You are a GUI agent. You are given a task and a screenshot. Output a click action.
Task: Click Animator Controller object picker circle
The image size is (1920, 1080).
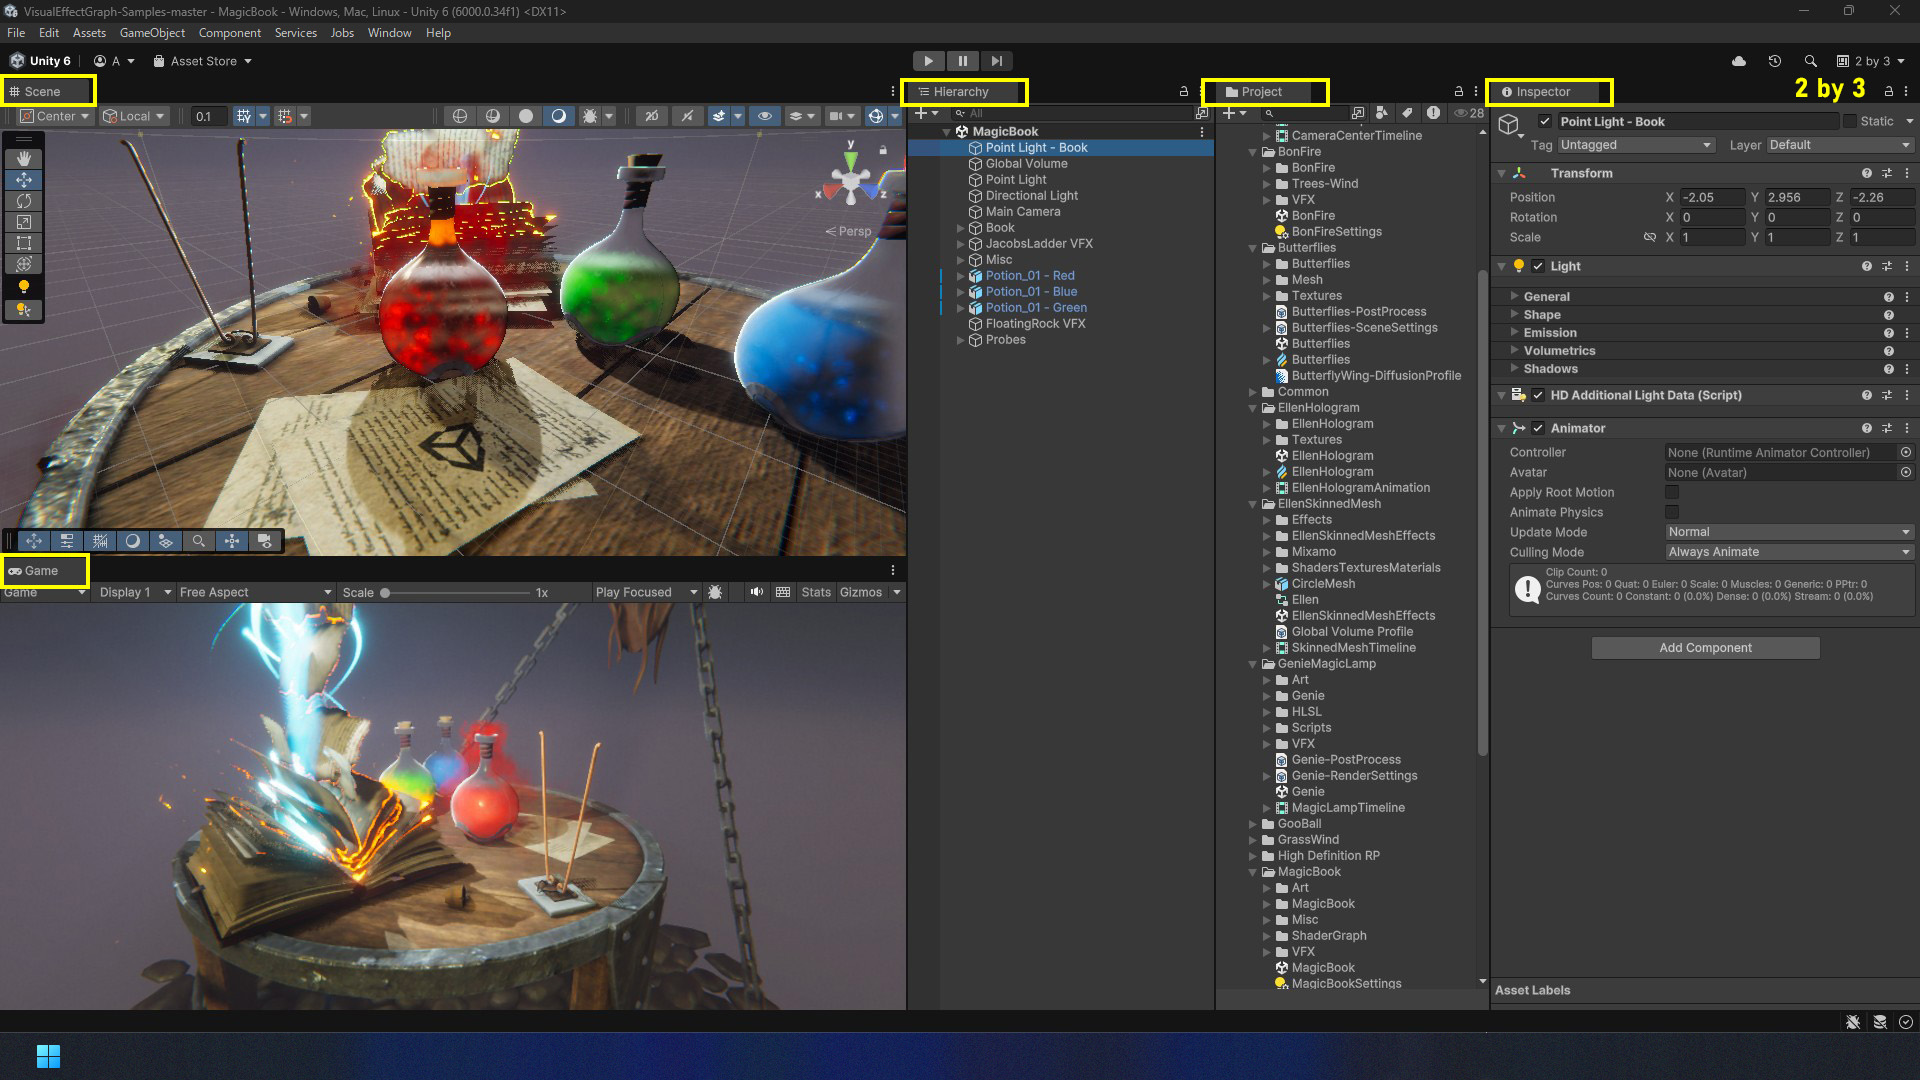[1906, 452]
